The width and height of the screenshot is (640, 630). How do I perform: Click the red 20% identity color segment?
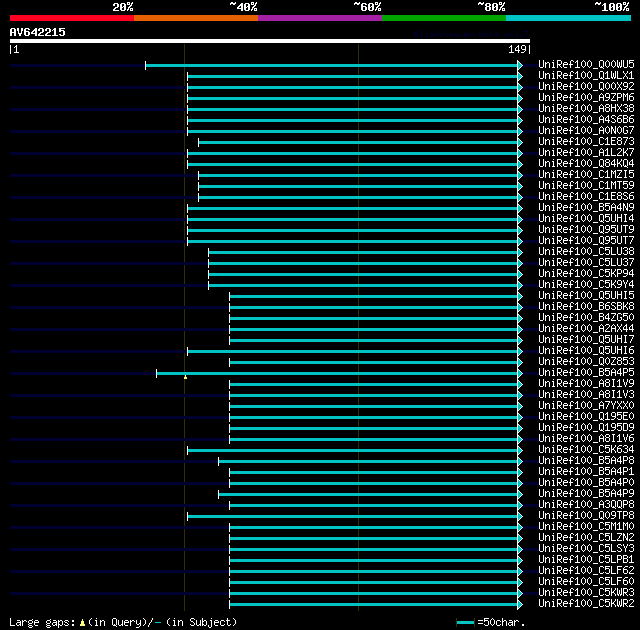tap(72, 18)
